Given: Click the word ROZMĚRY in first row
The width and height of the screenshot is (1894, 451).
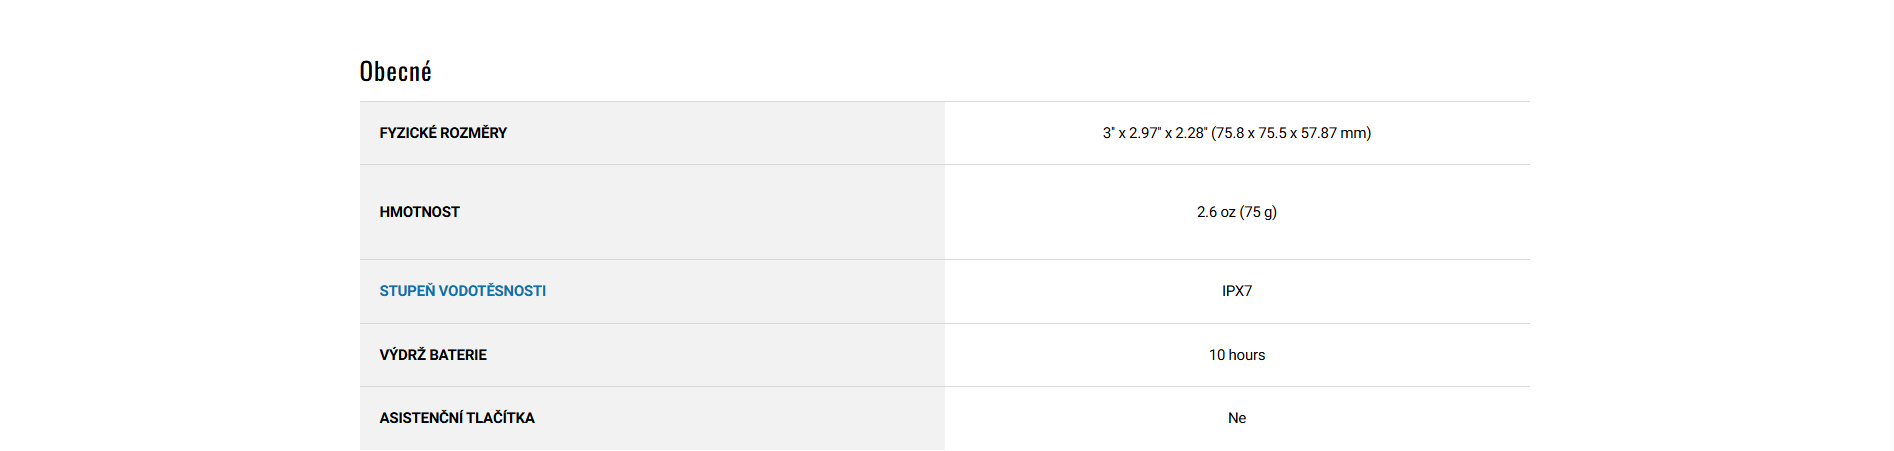Looking at the screenshot, I should pyautogui.click(x=474, y=133).
